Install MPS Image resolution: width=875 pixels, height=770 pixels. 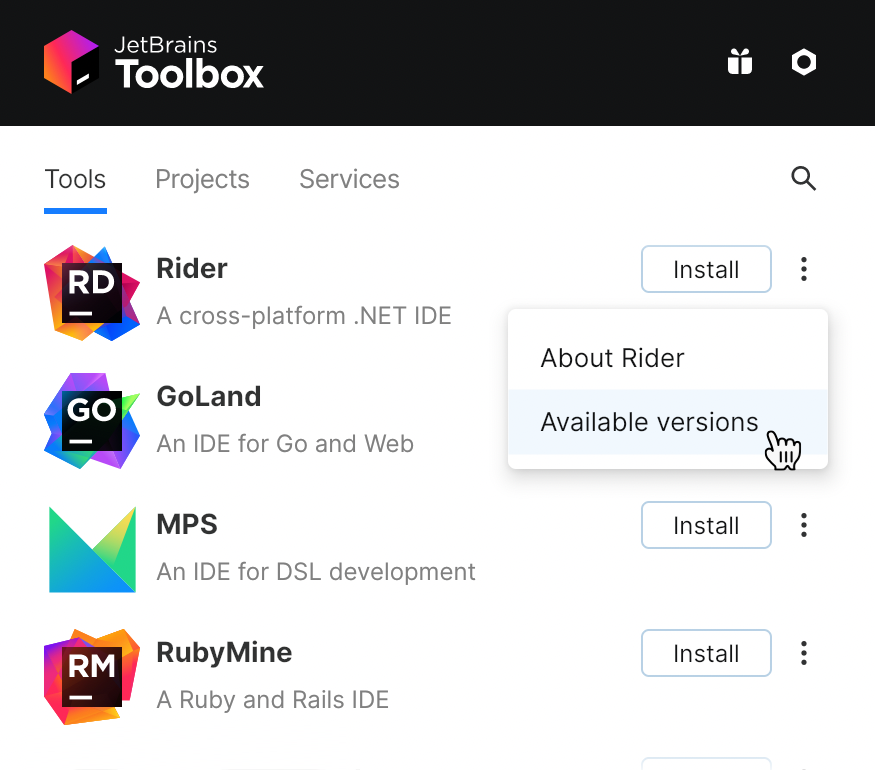pyautogui.click(x=706, y=525)
